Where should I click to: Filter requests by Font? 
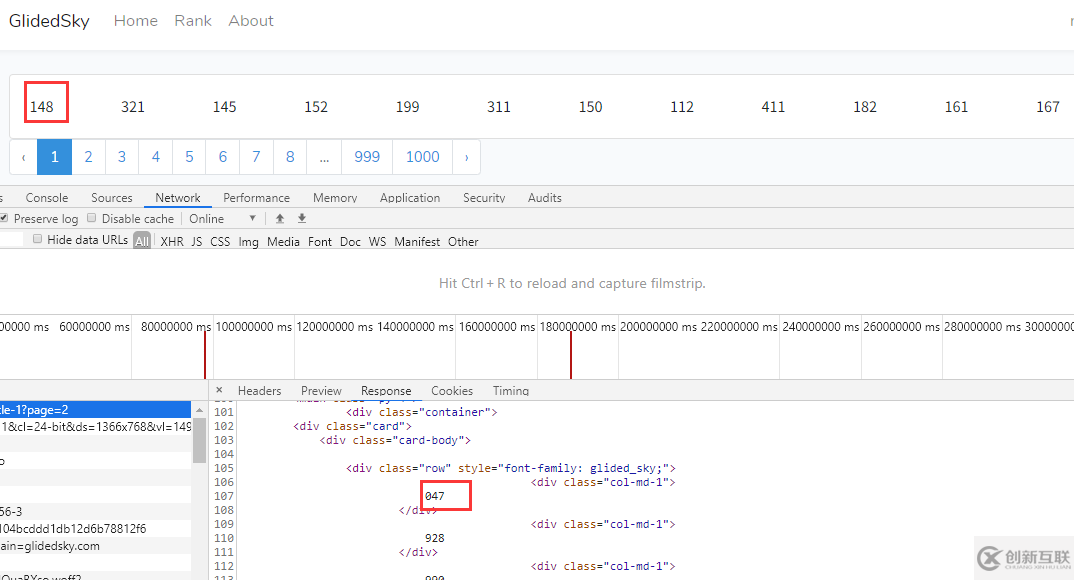[x=320, y=241]
